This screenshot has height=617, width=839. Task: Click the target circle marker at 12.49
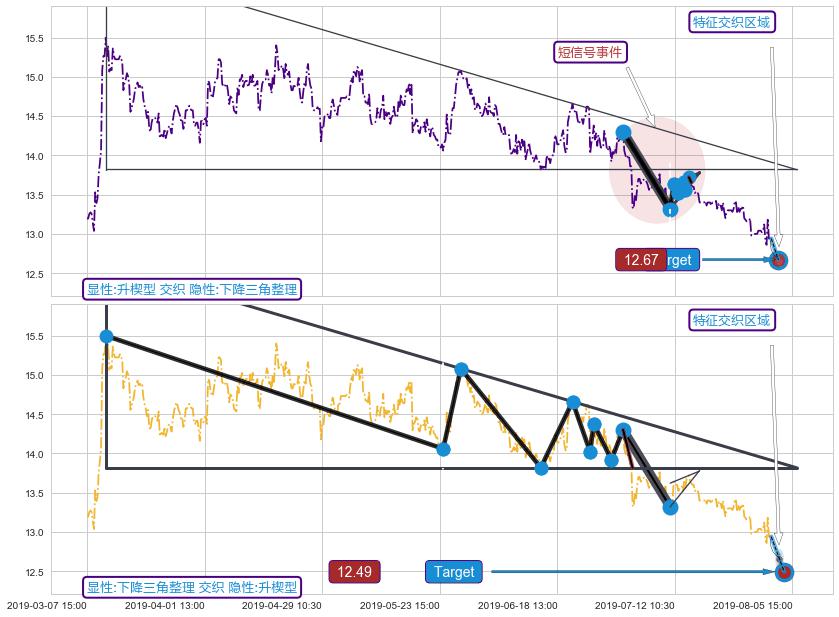tap(784, 572)
